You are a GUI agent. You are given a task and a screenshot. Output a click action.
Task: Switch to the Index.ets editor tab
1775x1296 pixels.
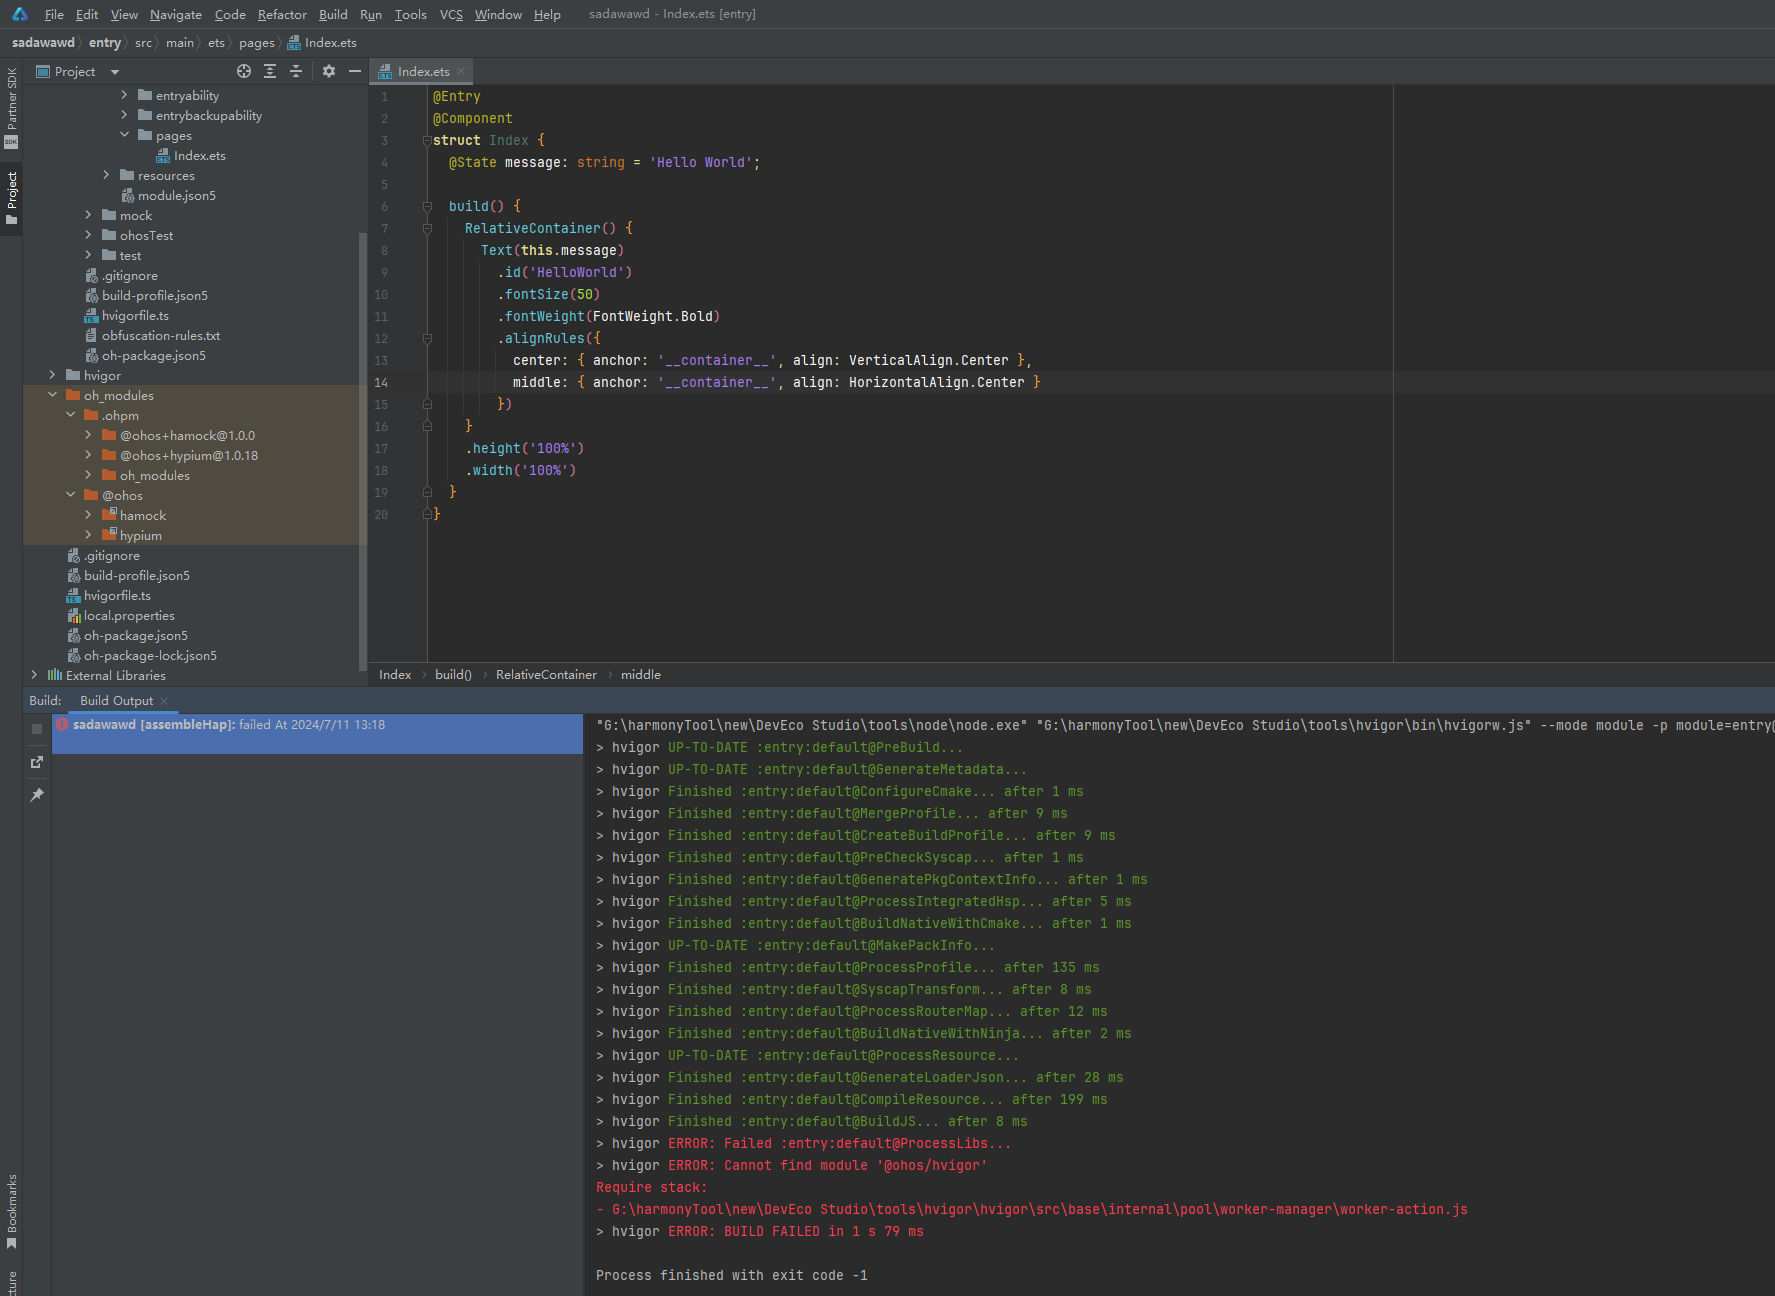423,71
